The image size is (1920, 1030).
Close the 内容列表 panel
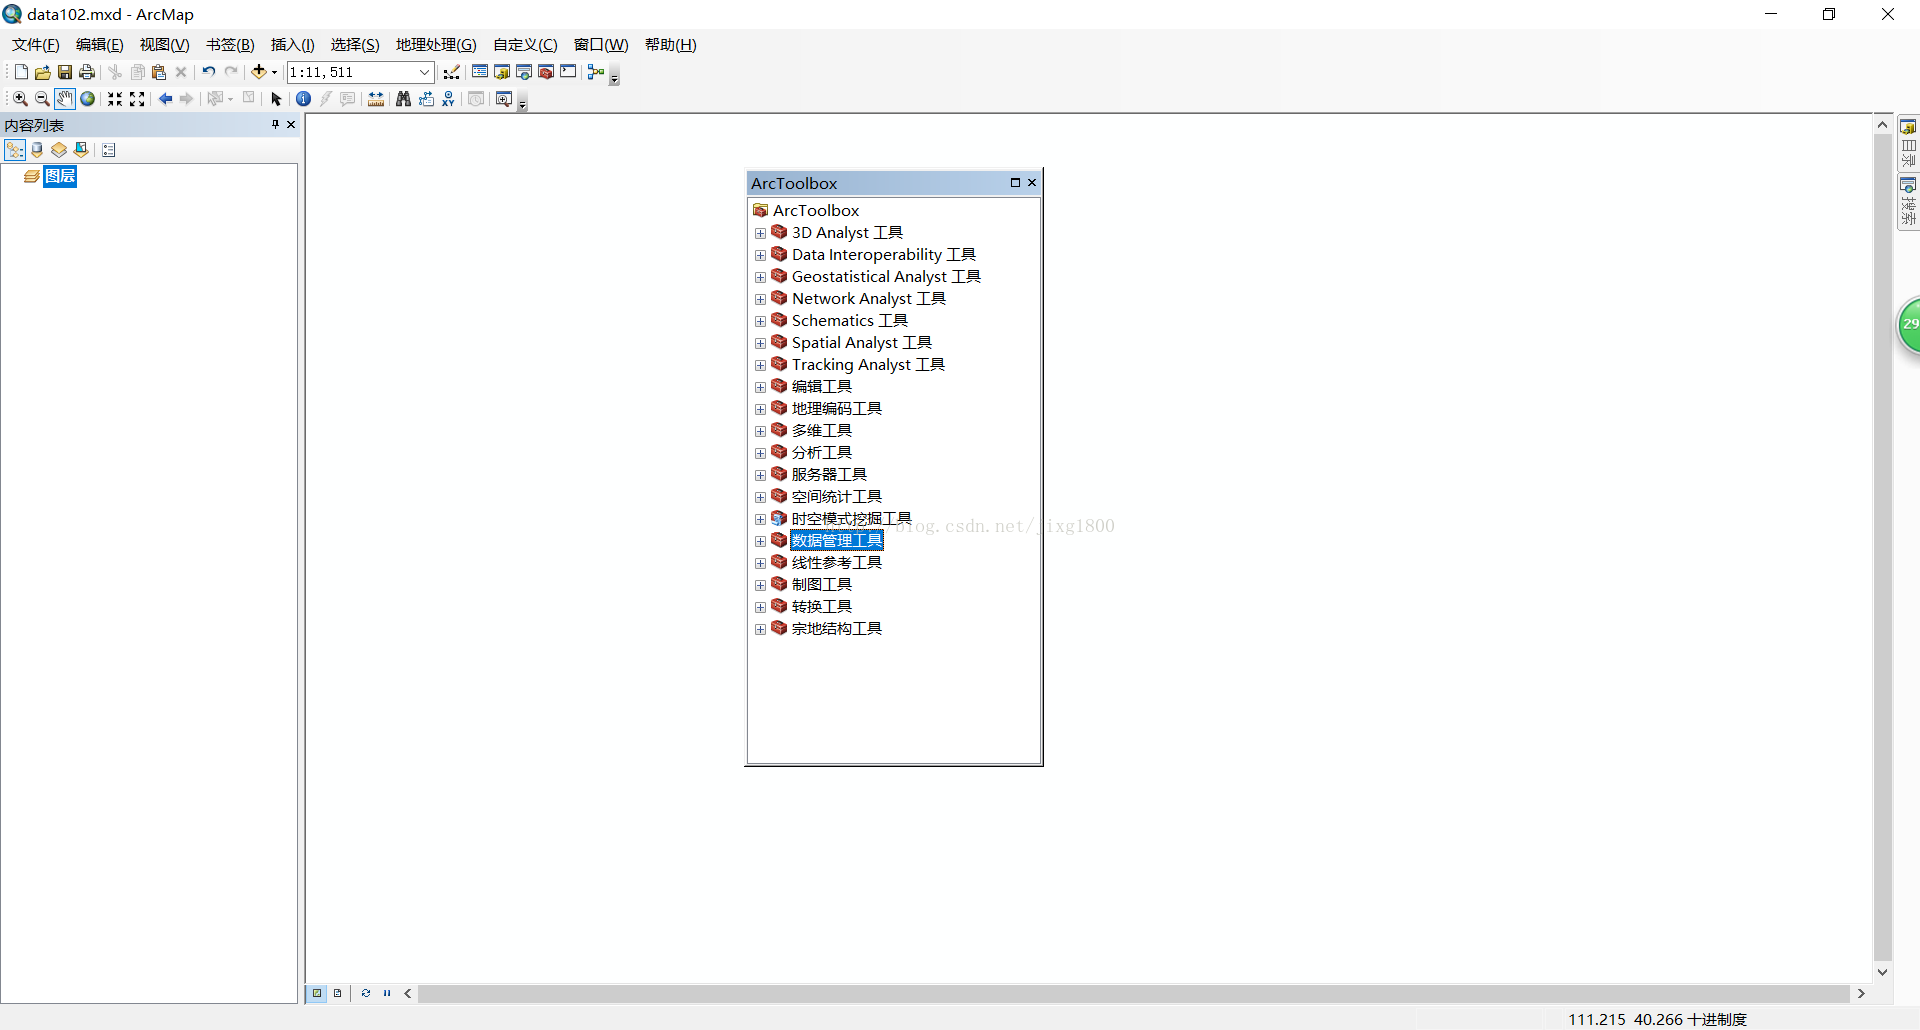[291, 124]
